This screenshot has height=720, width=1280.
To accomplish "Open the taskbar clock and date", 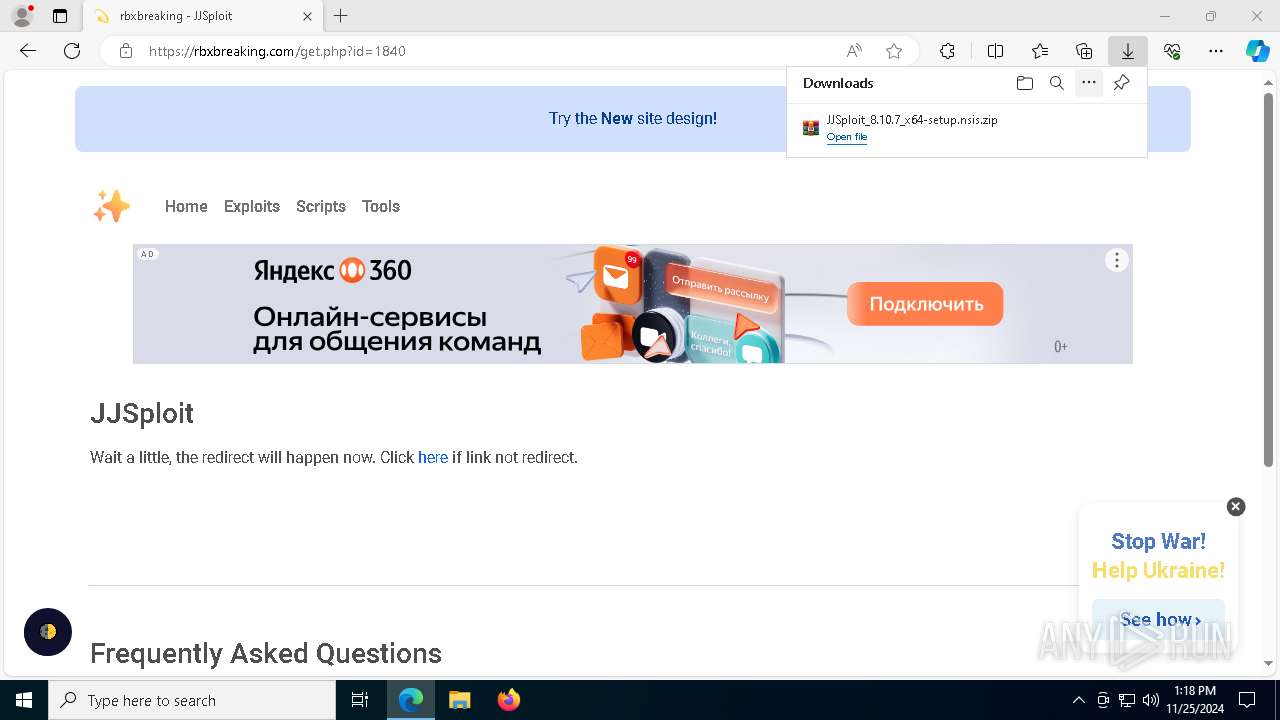I will 1195,700.
